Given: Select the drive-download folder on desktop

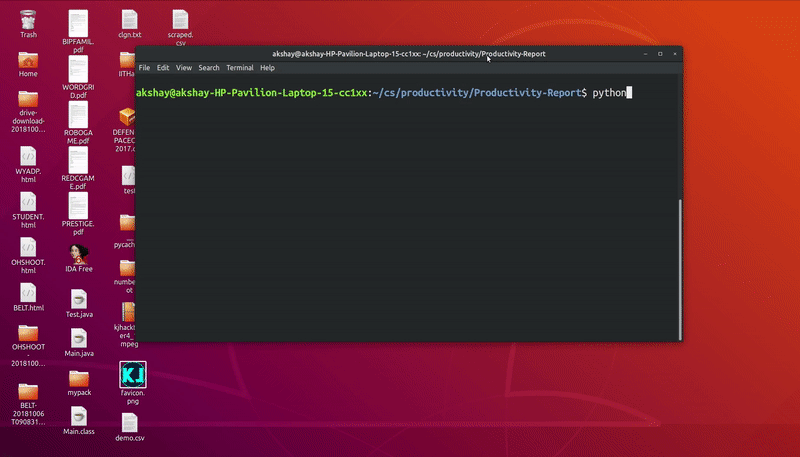Looking at the screenshot, I should pos(28,99).
